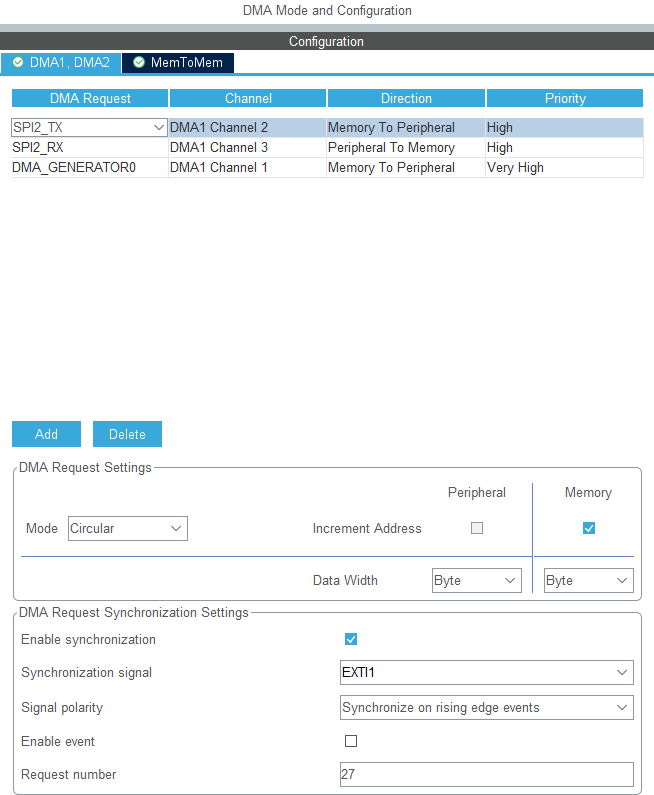Click the DMA1 Channel 3 cell
654x795 pixels.
point(247,148)
